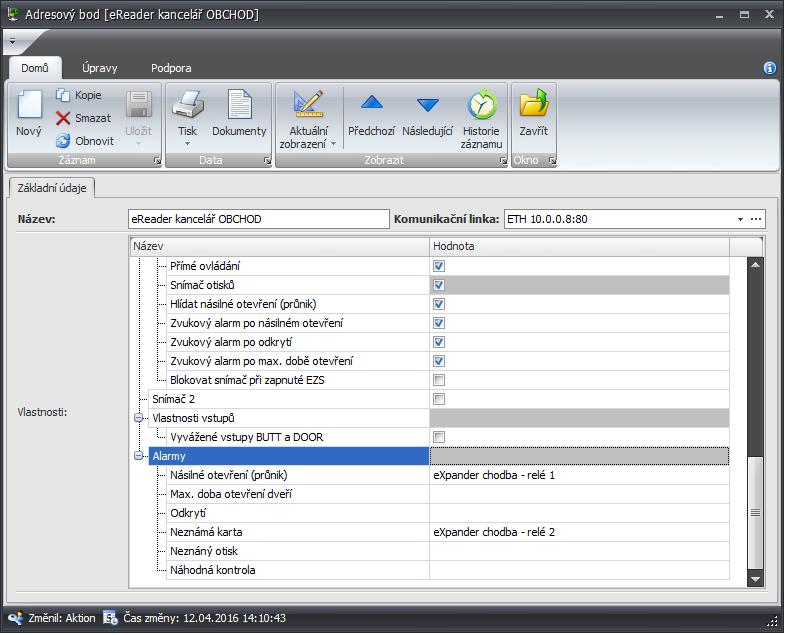Uncheck Přímé ovládání checkbox
The height and width of the screenshot is (635, 786).
point(439,266)
